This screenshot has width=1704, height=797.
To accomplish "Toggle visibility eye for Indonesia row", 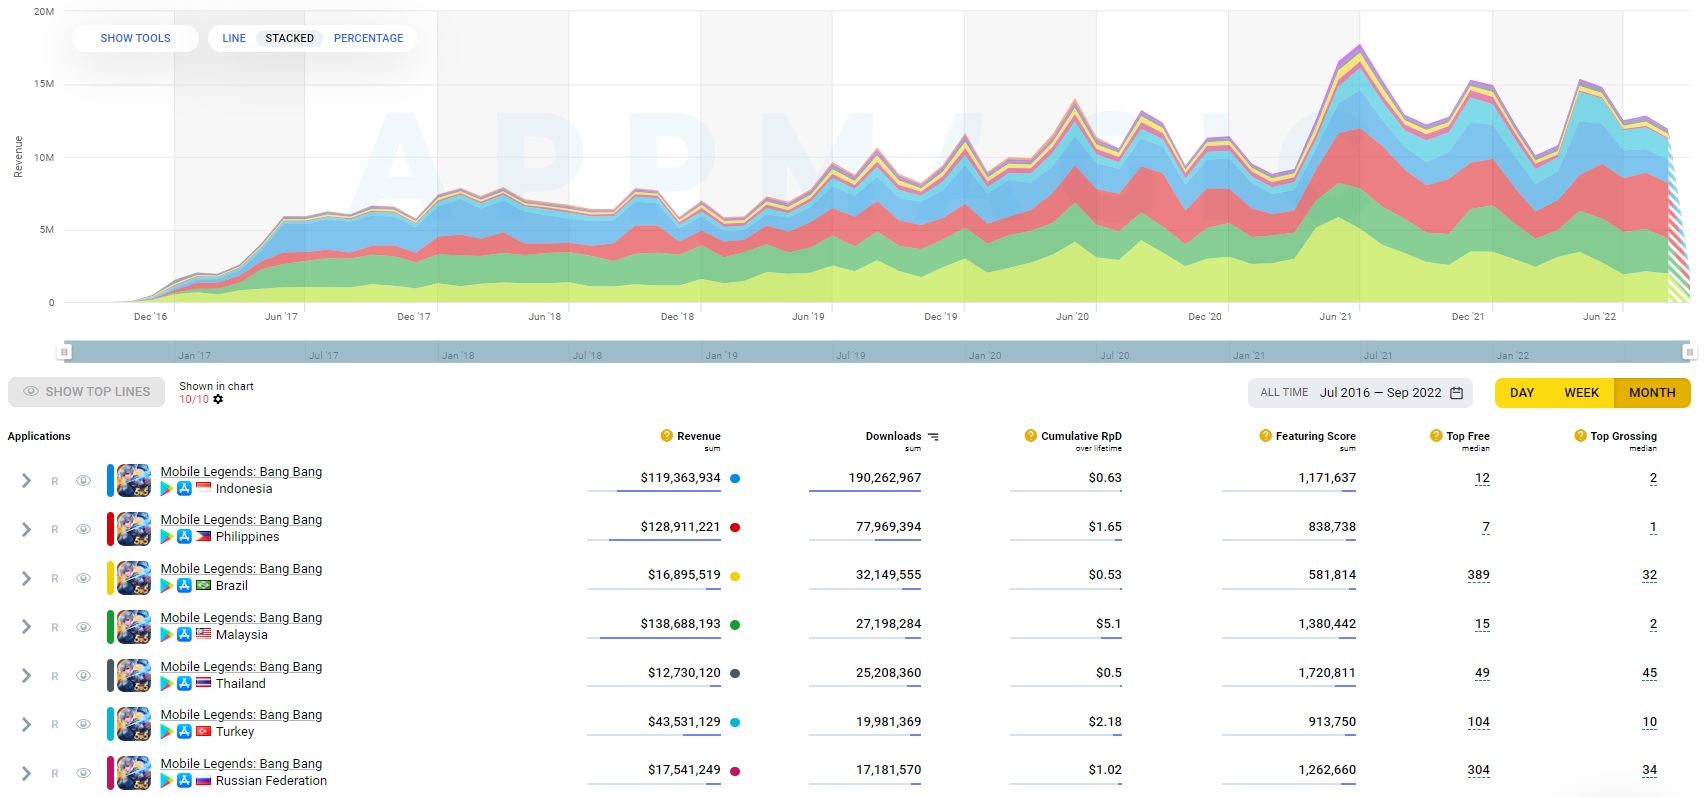I will 84,481.
